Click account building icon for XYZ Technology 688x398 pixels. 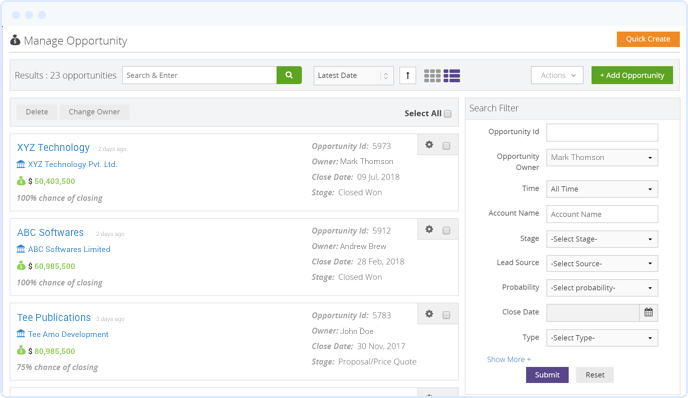21,164
